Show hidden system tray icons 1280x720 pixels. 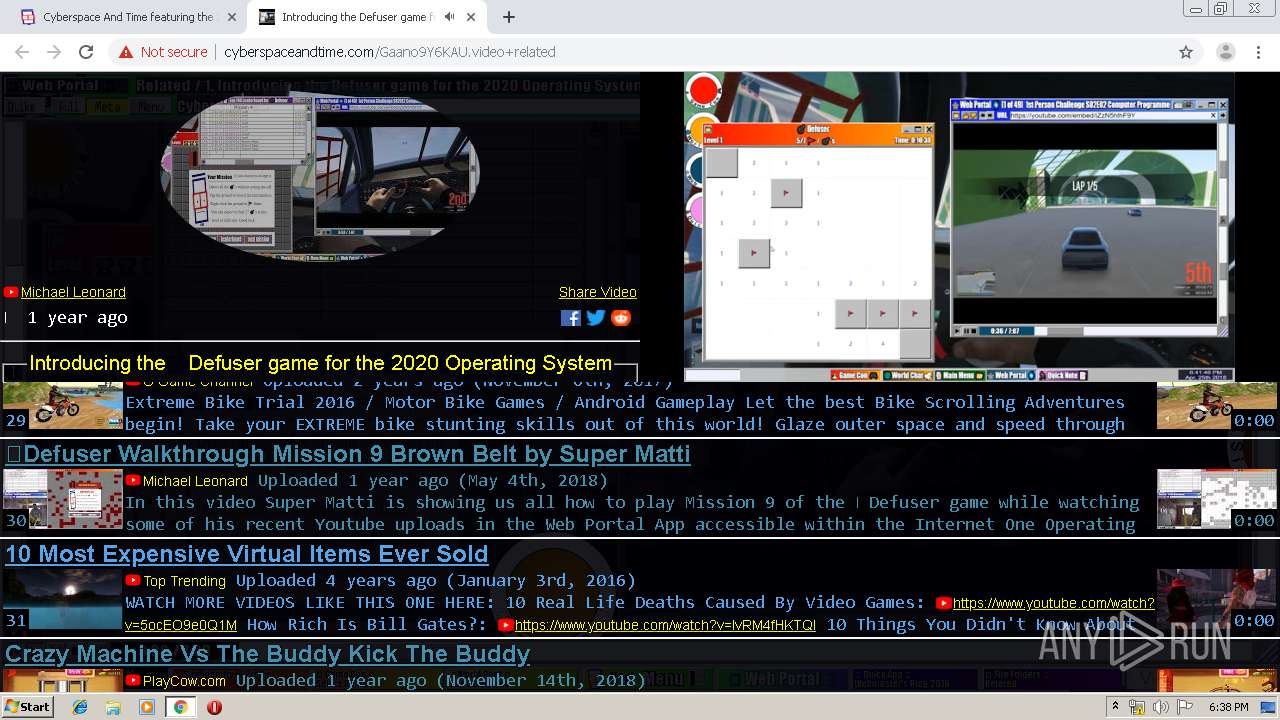tap(1116, 707)
